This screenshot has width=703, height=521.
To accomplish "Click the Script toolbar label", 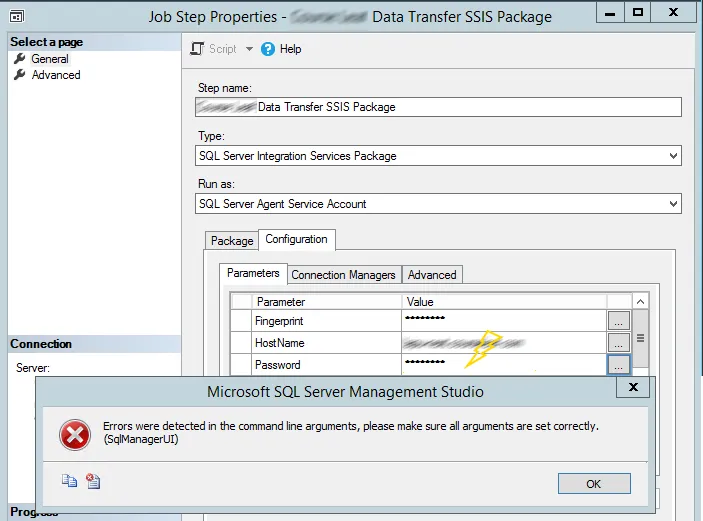I will [x=222, y=49].
